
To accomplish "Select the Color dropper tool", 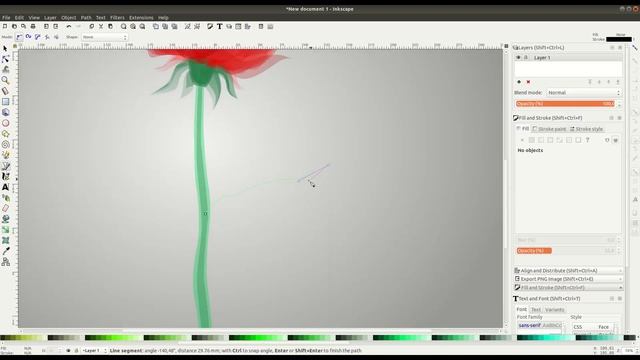I will (5, 251).
